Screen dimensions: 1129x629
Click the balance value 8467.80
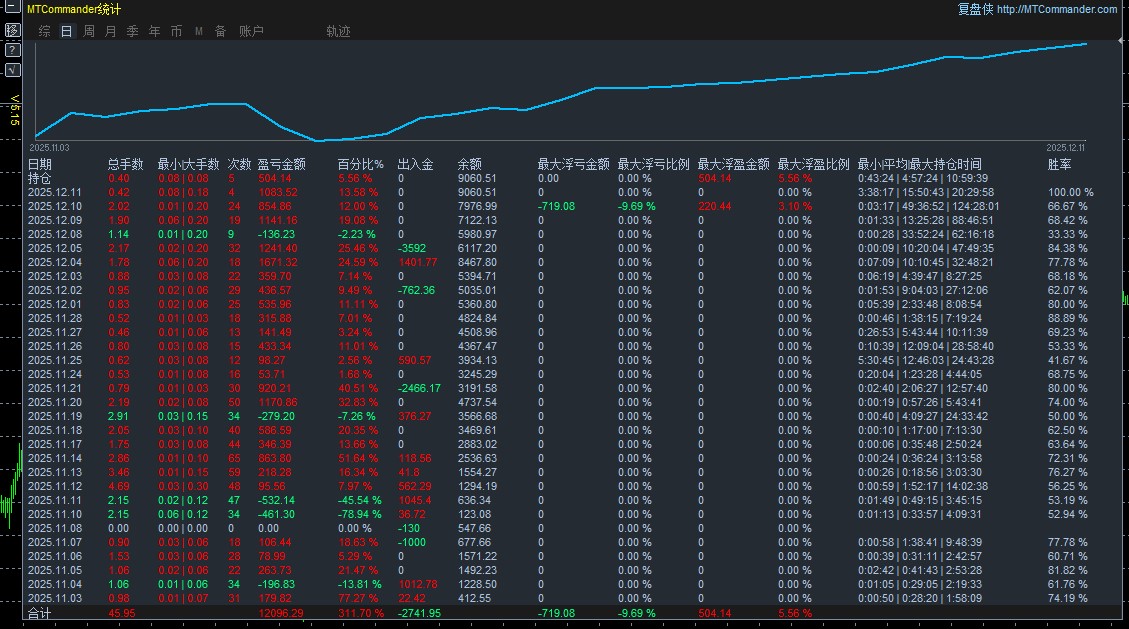click(x=477, y=262)
